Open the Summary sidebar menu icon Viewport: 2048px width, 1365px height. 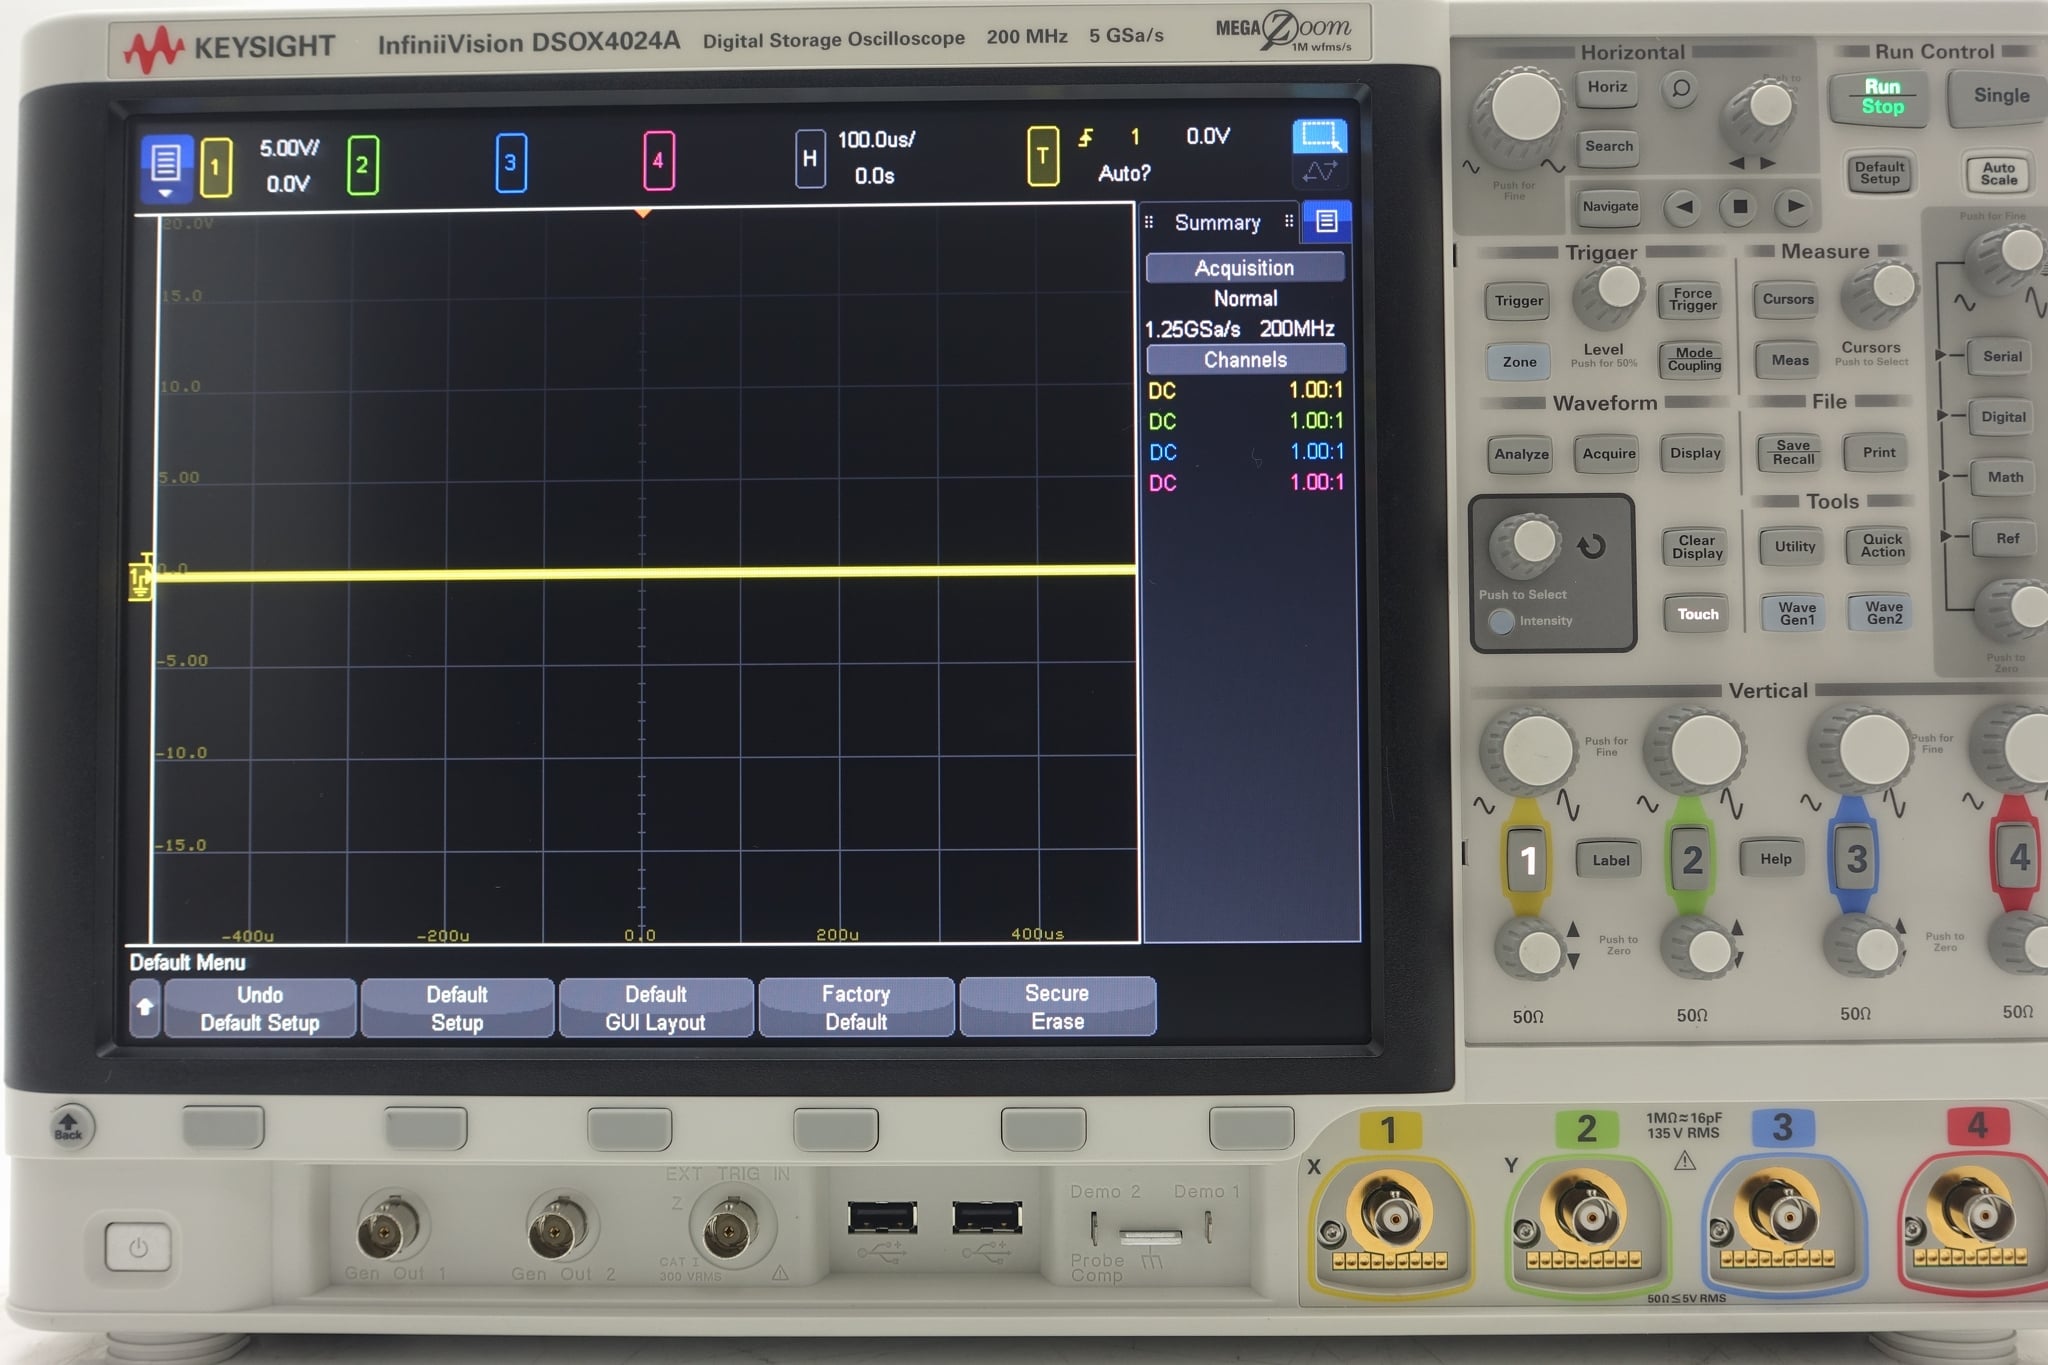tap(1327, 221)
